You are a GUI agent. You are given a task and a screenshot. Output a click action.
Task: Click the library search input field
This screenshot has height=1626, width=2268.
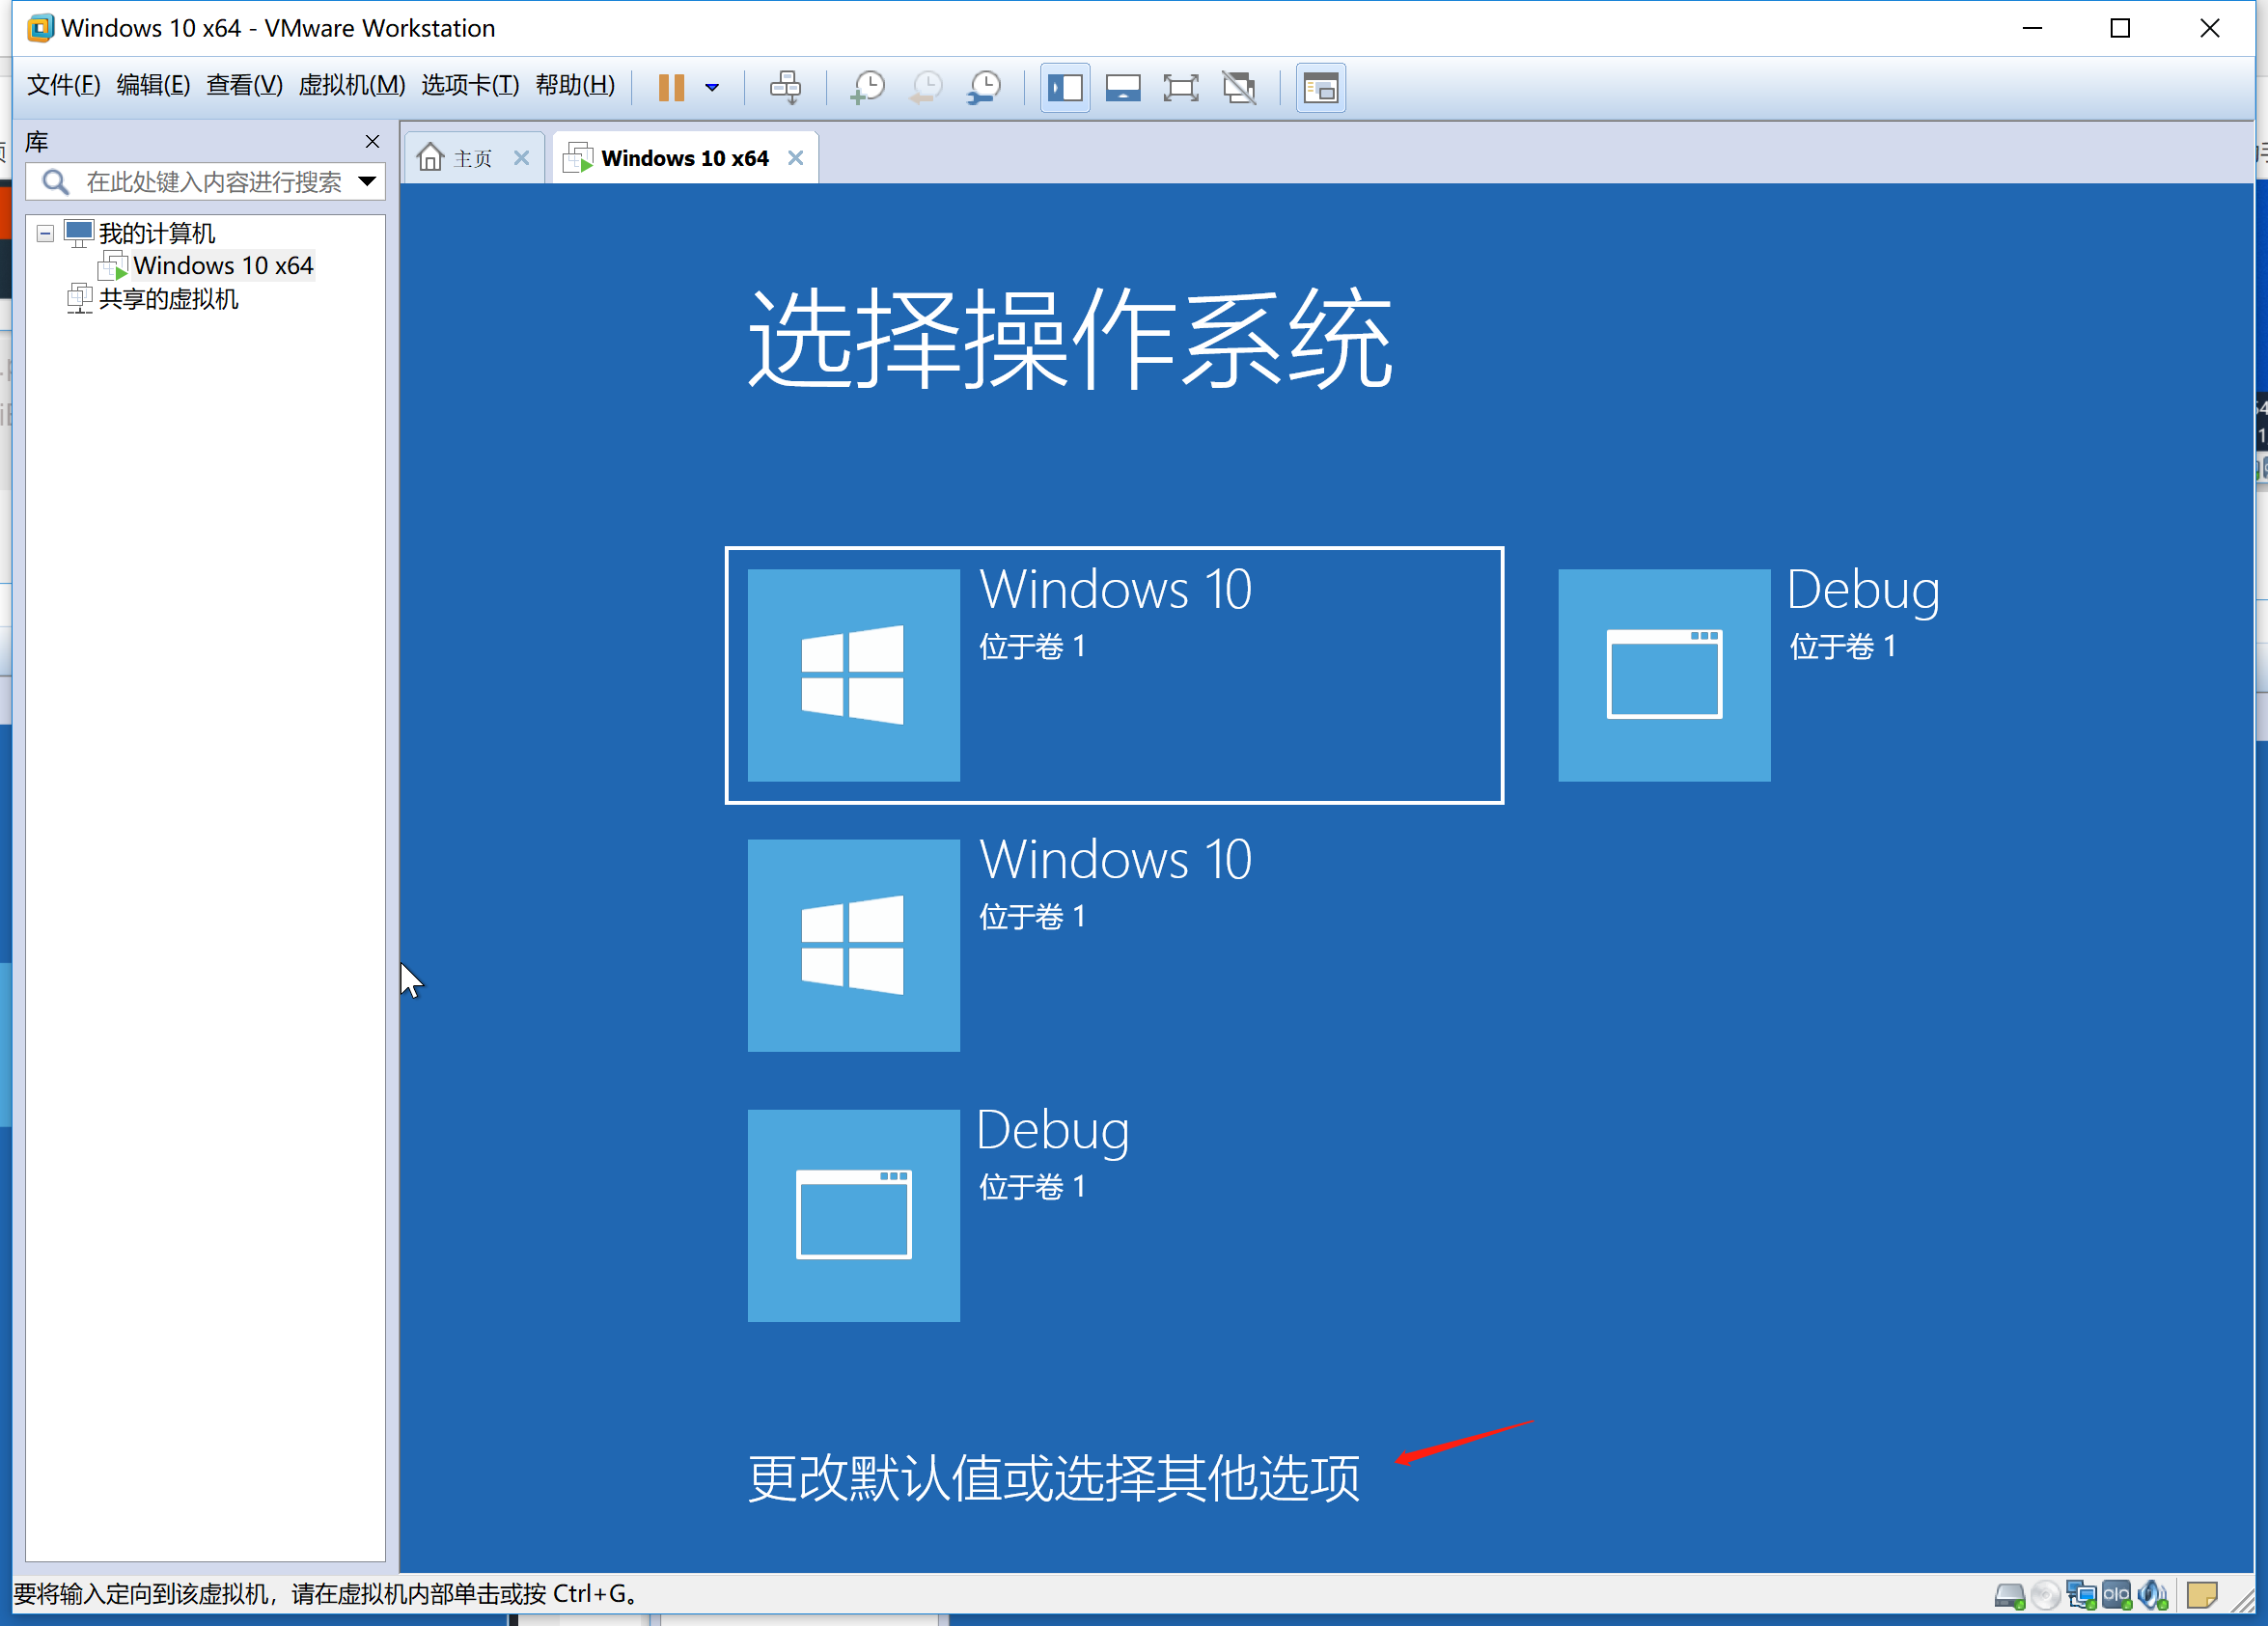pyautogui.click(x=212, y=181)
